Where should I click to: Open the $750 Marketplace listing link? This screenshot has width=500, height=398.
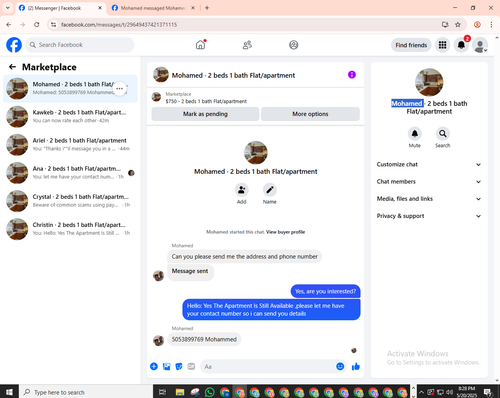206,101
